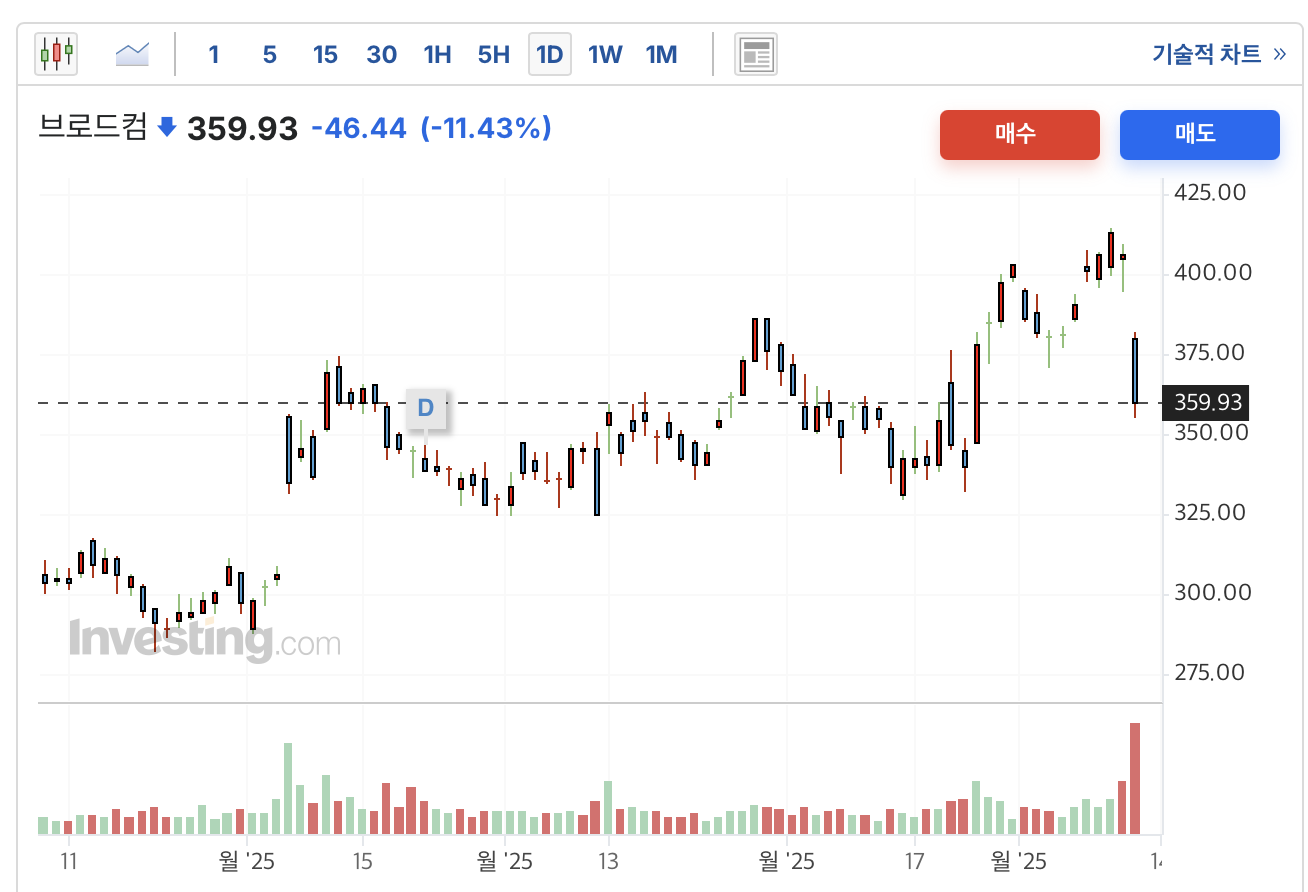
Task: Click the 359.93 current price label on axis
Action: (x=1208, y=403)
